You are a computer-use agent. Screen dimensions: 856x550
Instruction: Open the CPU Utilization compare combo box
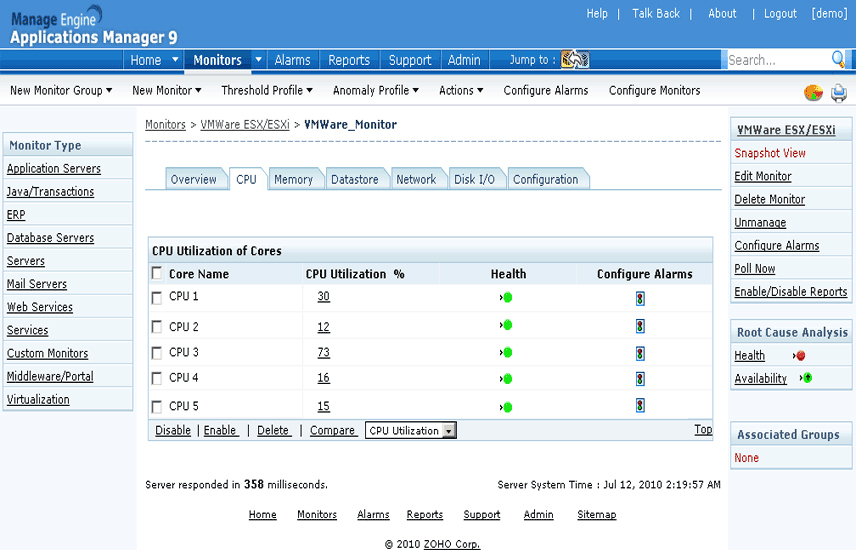pyautogui.click(x=411, y=431)
